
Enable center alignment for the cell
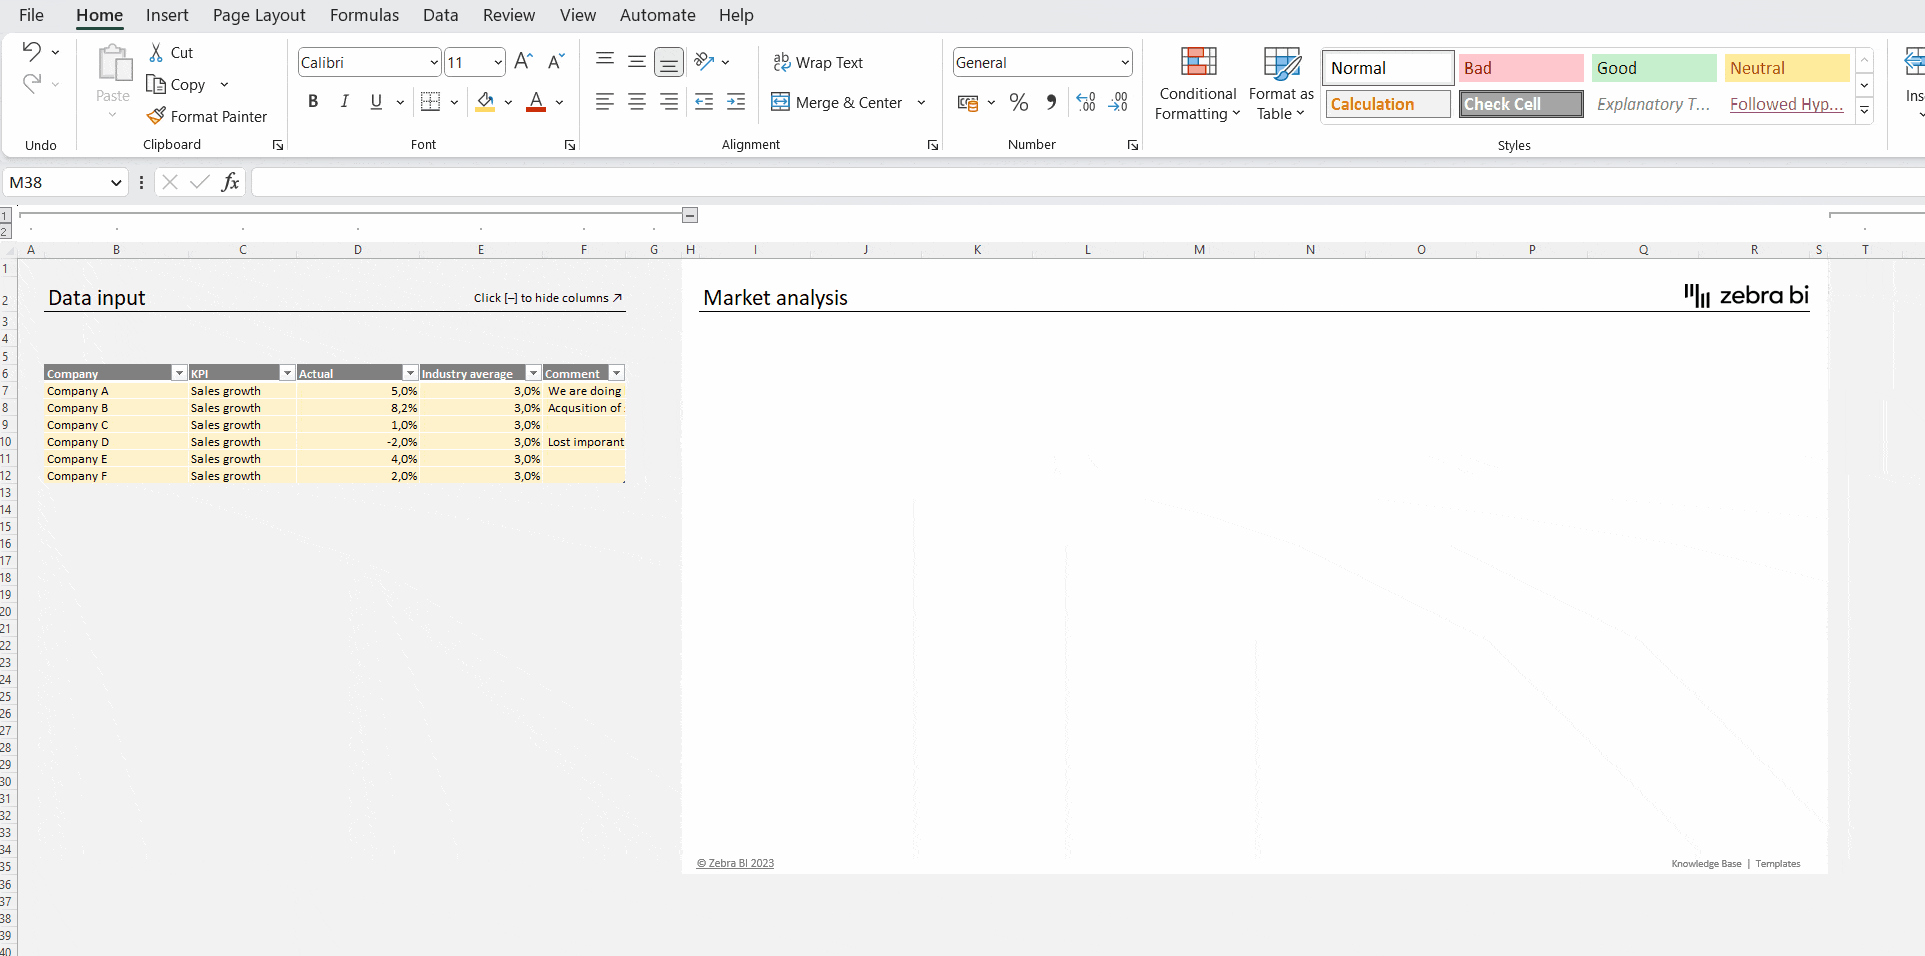(x=636, y=102)
